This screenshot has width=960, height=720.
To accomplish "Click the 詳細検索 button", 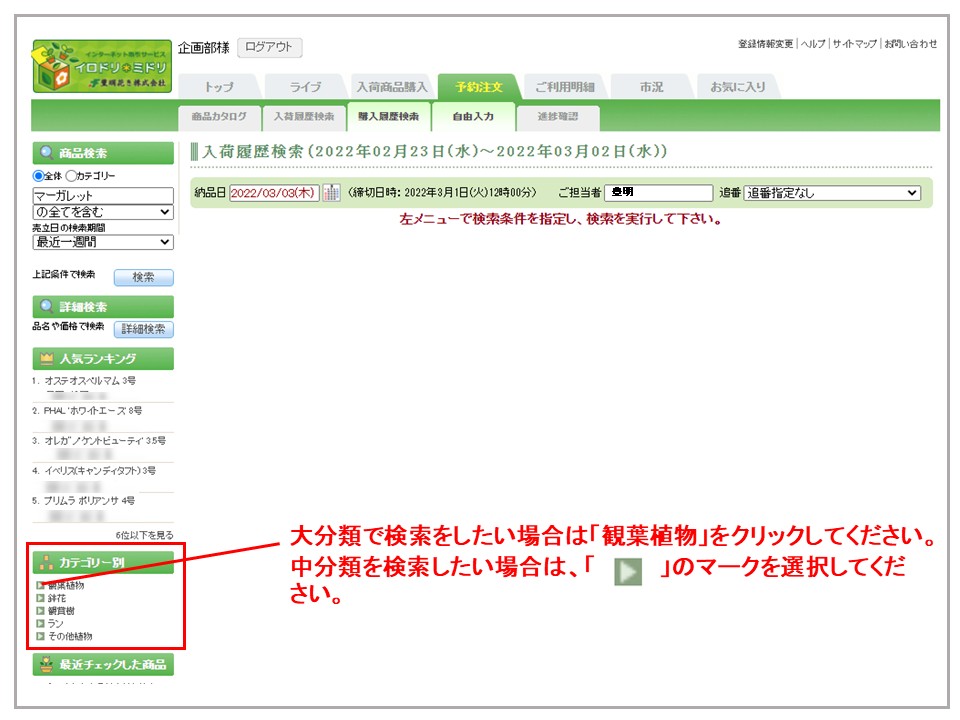I will click(143, 329).
